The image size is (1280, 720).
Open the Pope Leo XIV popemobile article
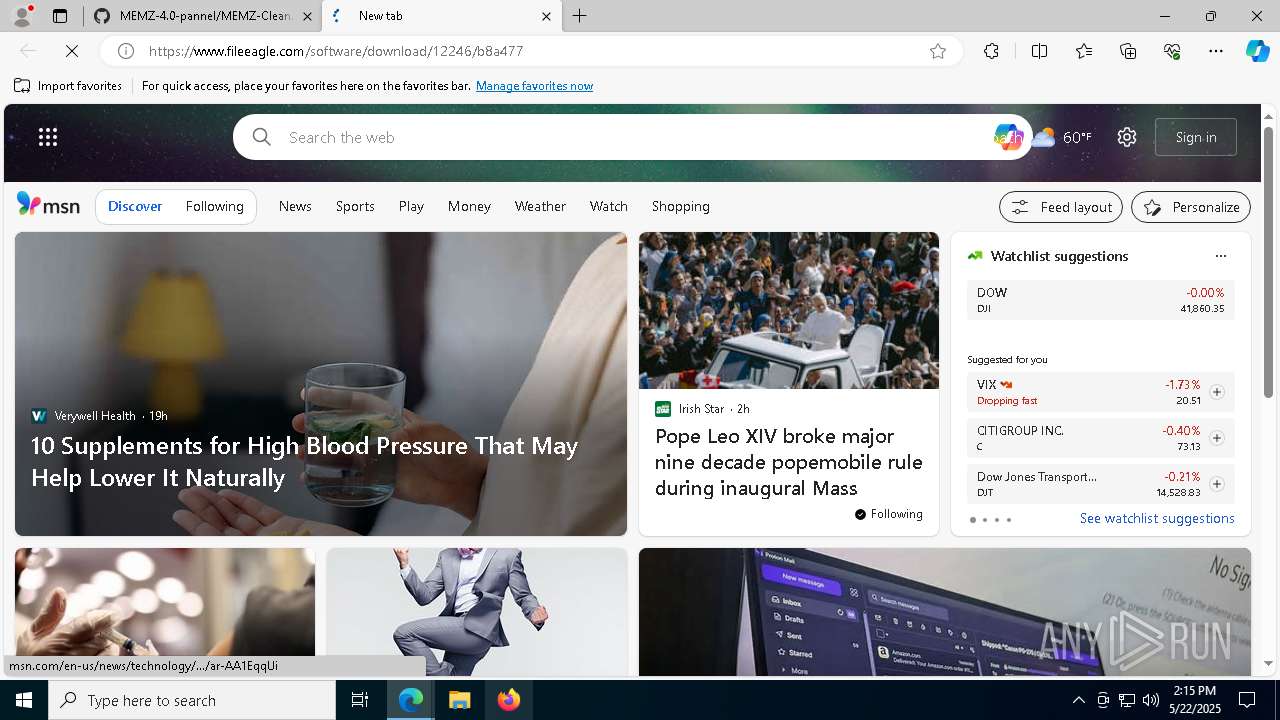click(x=789, y=462)
